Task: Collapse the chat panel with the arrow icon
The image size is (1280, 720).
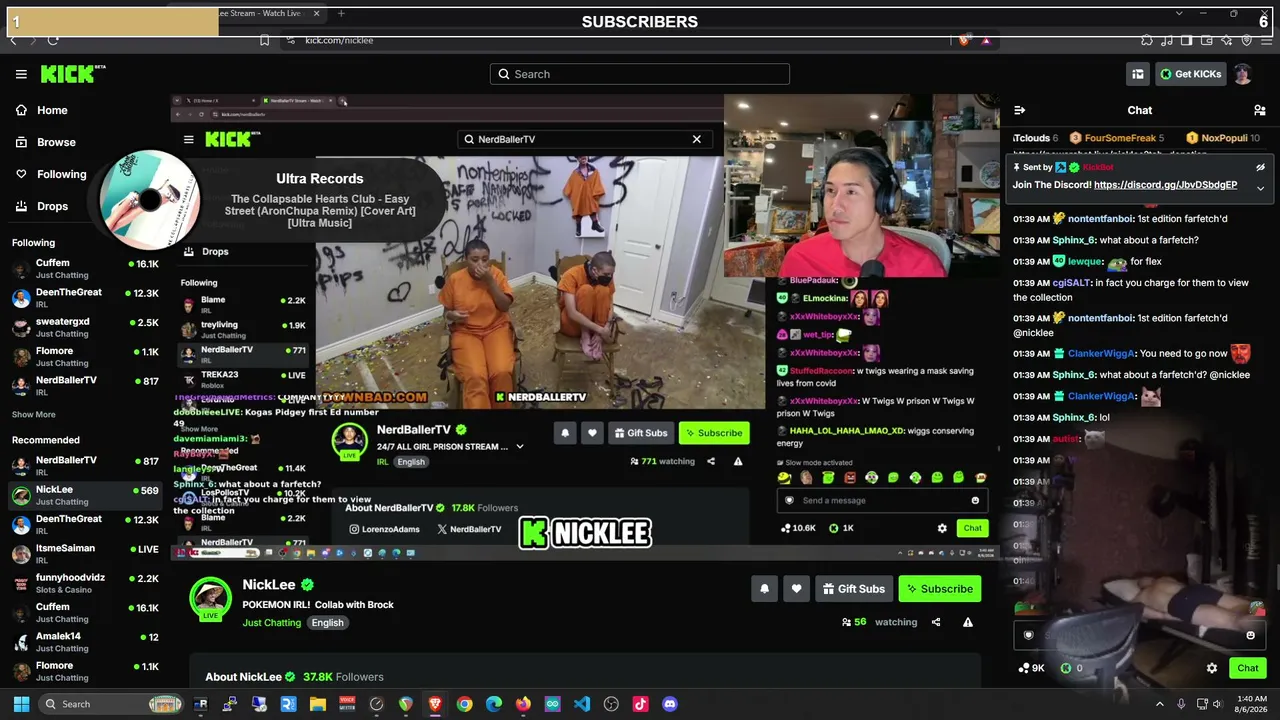Action: point(1020,110)
